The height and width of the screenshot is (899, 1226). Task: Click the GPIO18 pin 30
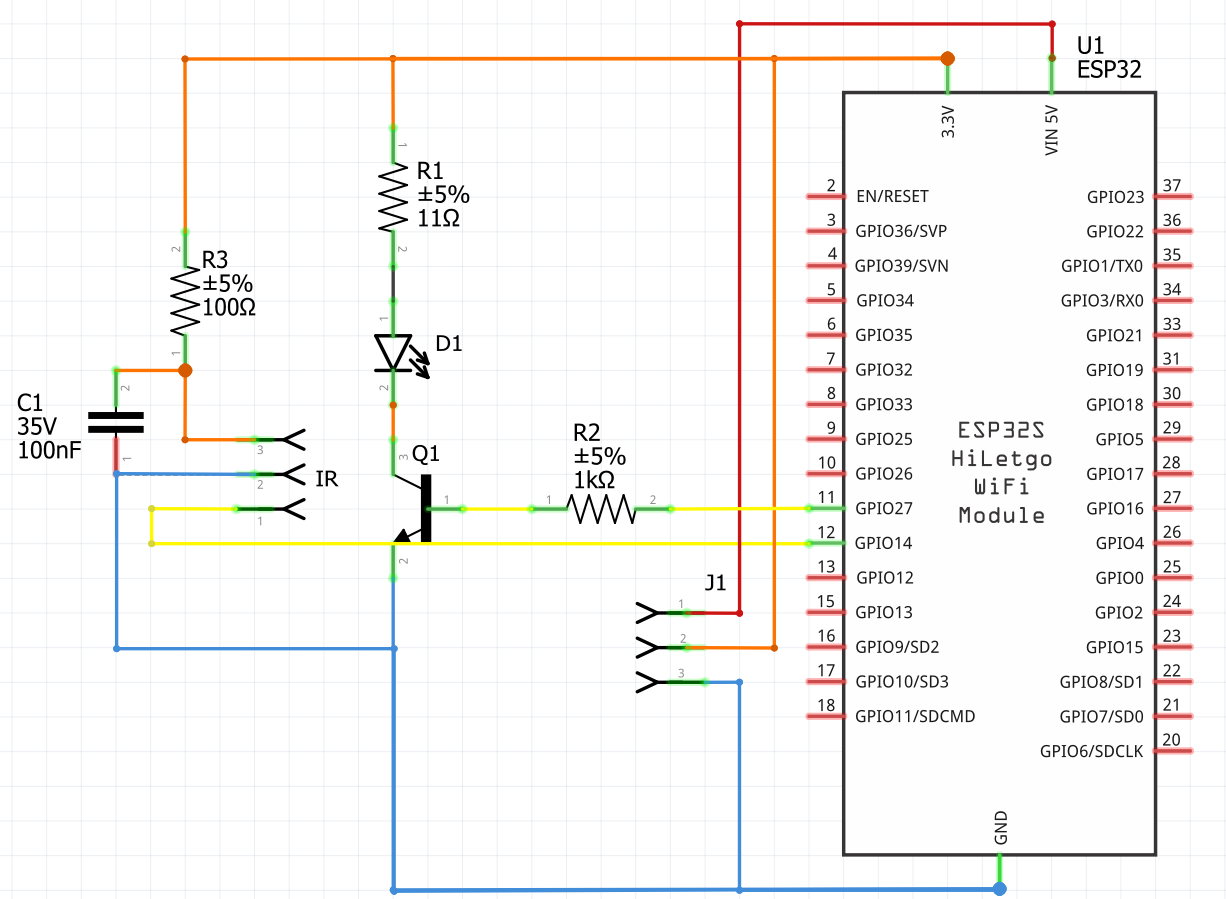(x=1174, y=404)
